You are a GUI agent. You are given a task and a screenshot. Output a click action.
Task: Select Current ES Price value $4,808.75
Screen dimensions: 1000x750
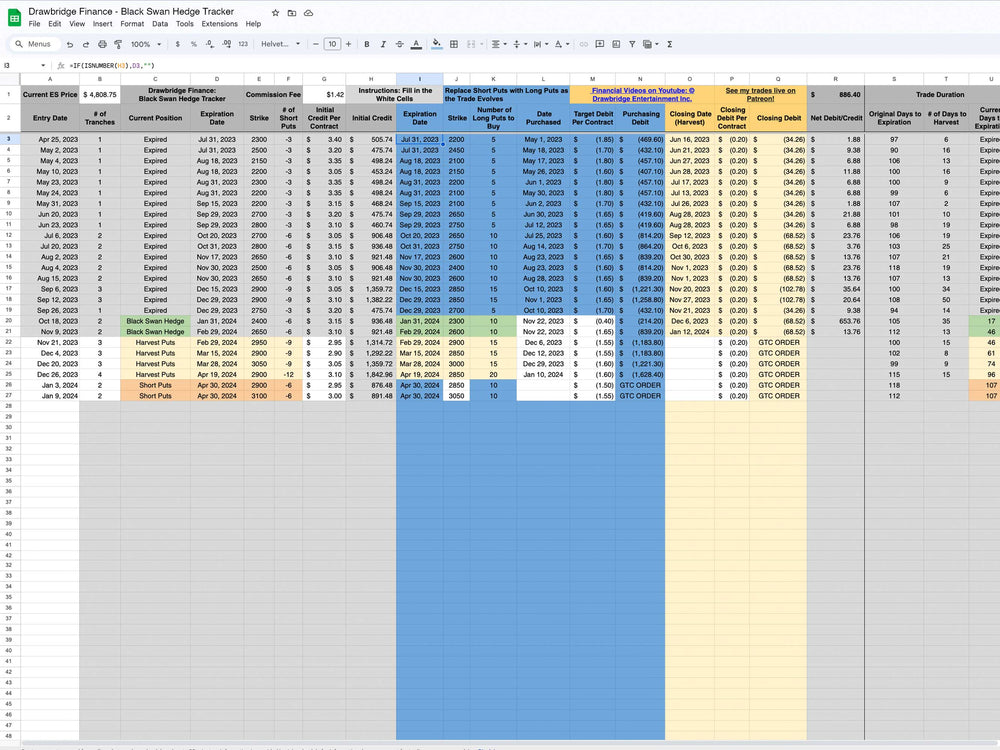(x=100, y=94)
